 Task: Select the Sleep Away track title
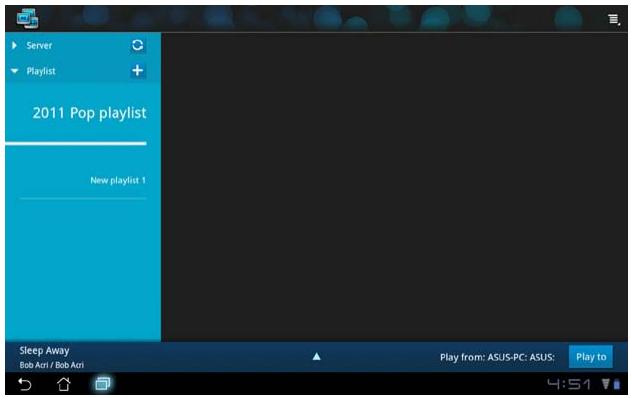point(44,351)
